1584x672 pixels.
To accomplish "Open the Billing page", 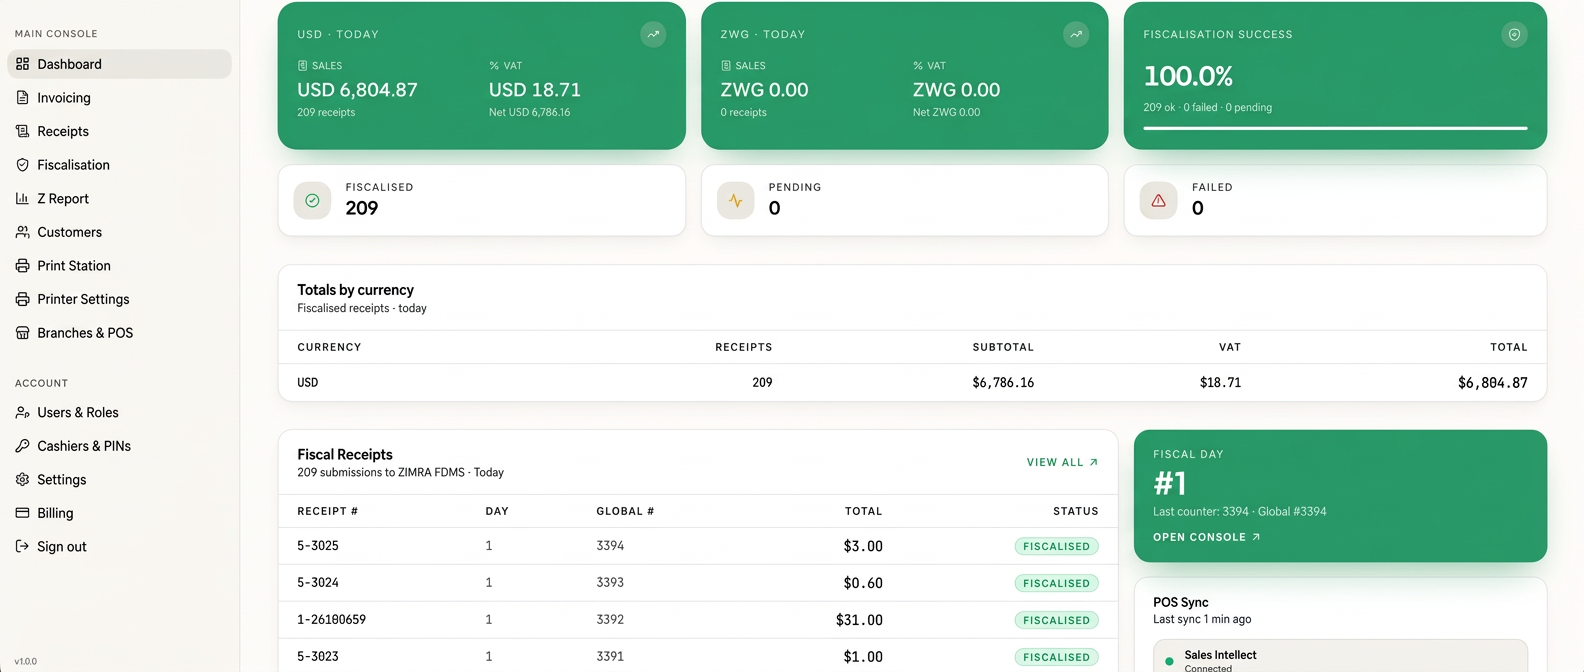I will pos(119,513).
